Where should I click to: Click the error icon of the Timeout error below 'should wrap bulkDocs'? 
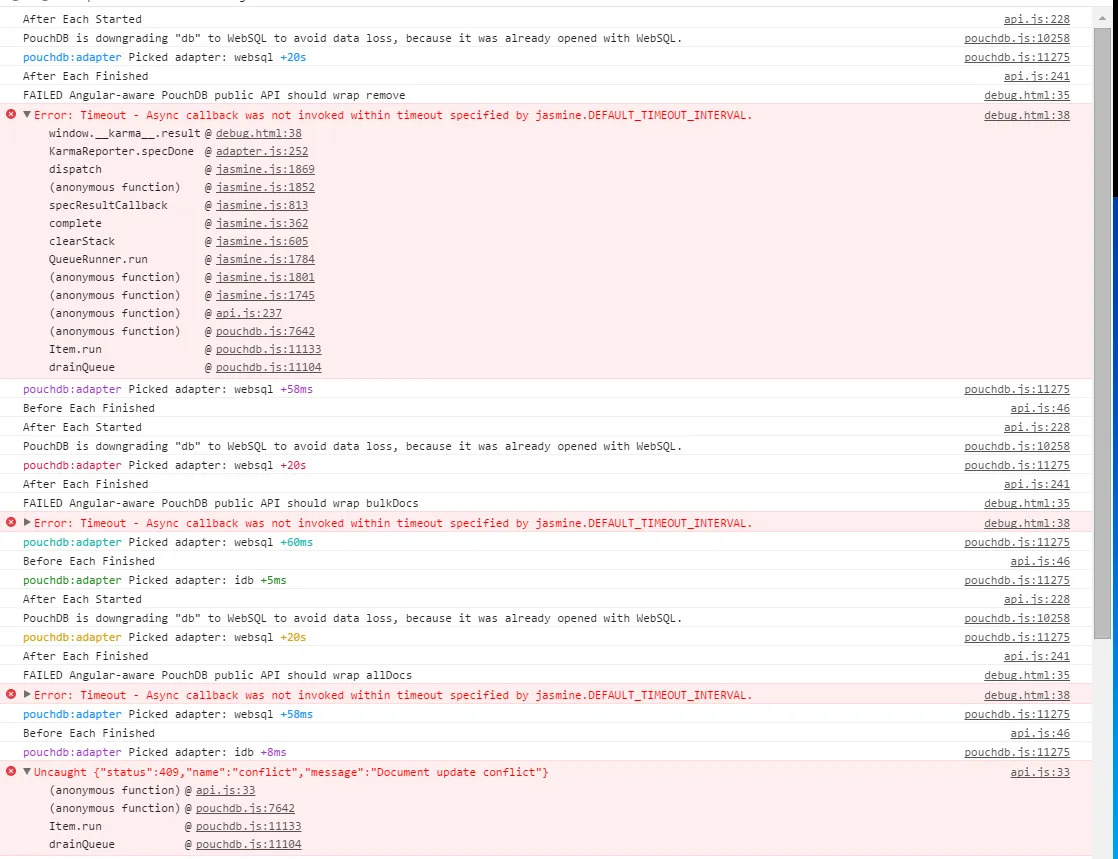coord(11,523)
